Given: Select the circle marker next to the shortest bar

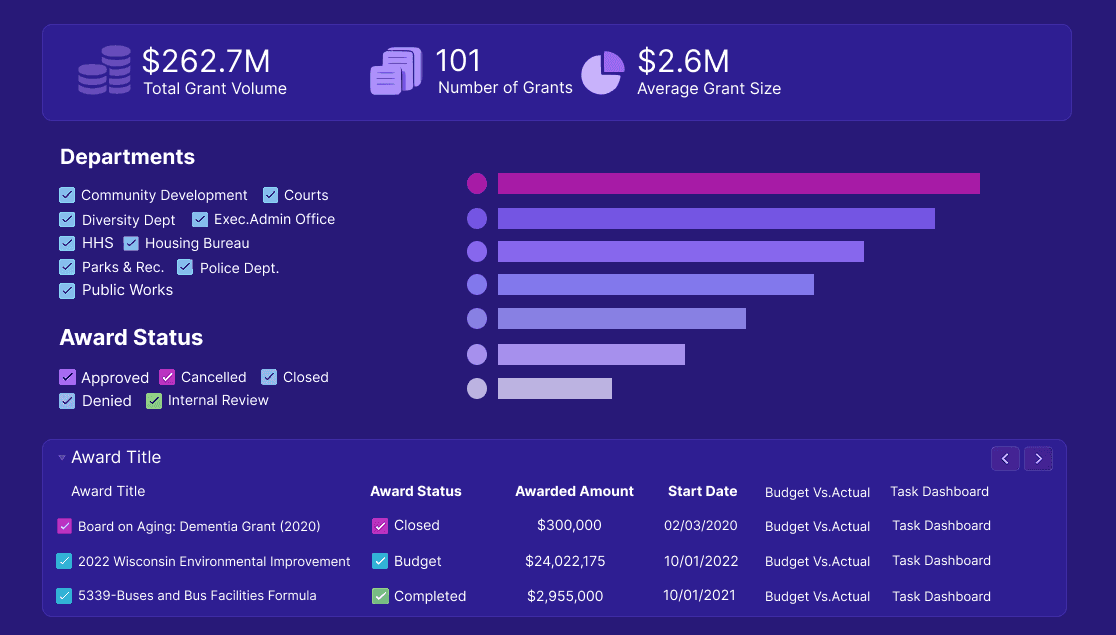Looking at the screenshot, I should pyautogui.click(x=477, y=388).
